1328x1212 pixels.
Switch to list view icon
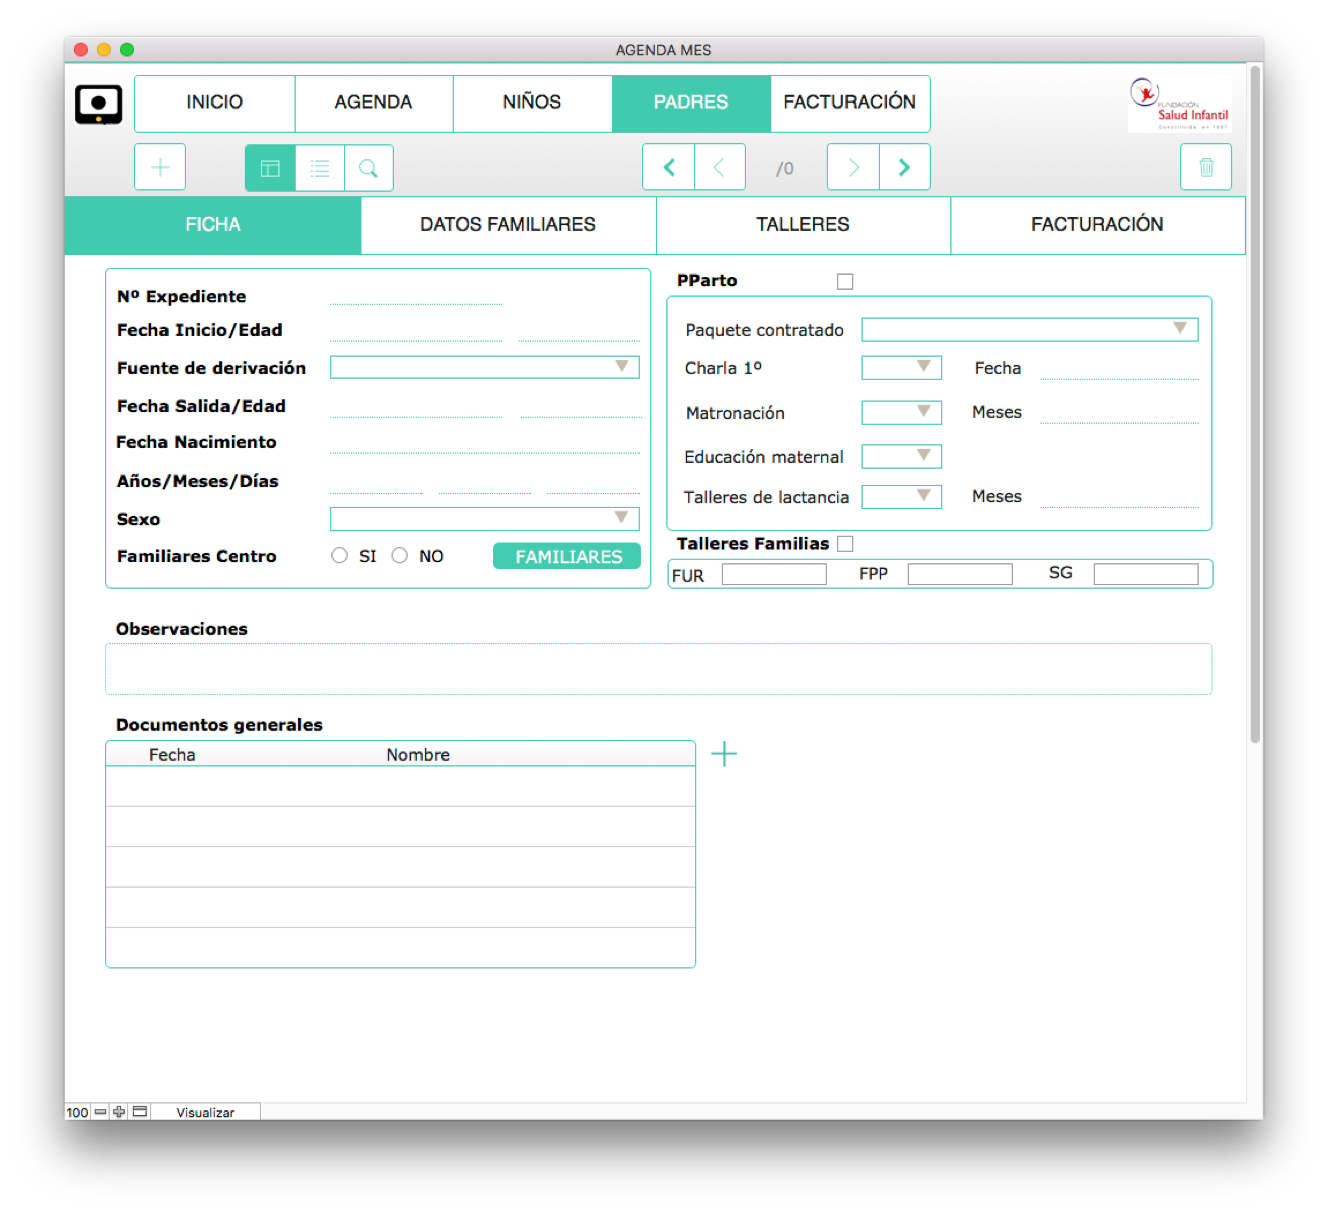(x=320, y=168)
